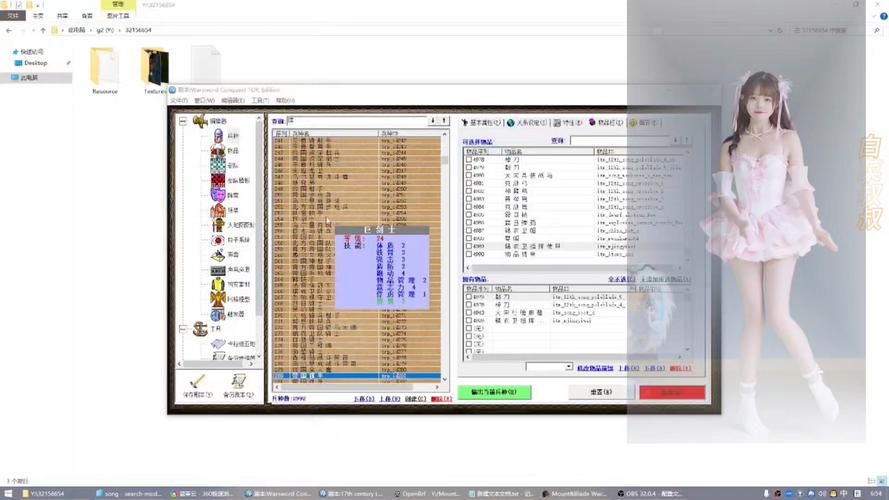Click the anchor Tools (工具) icon
The width and height of the screenshot is (889, 500).
coord(200,329)
